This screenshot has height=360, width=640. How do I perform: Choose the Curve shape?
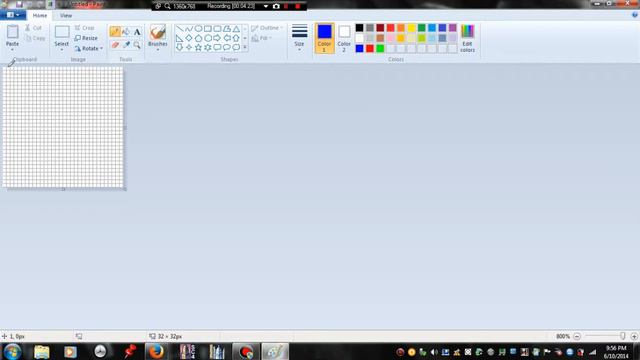point(189,29)
